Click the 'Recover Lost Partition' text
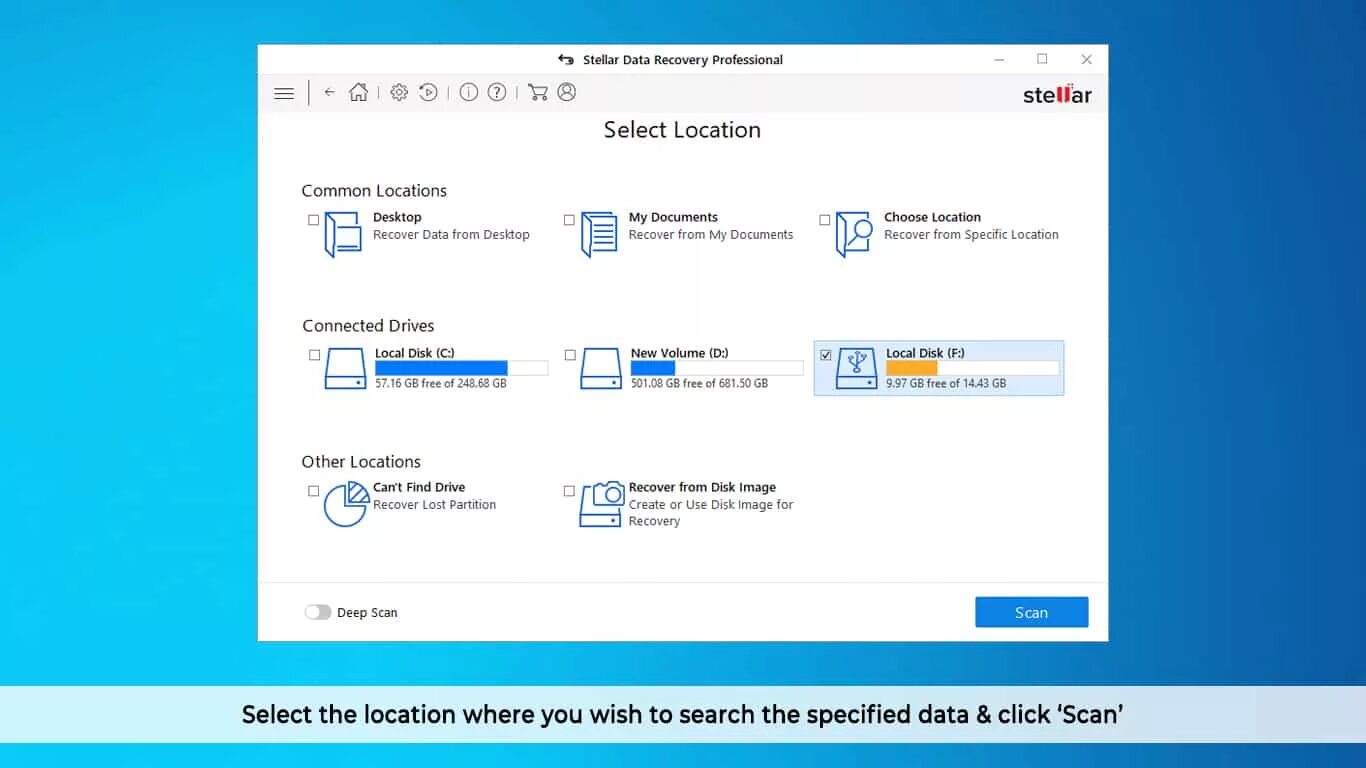1366x768 pixels. pos(434,505)
